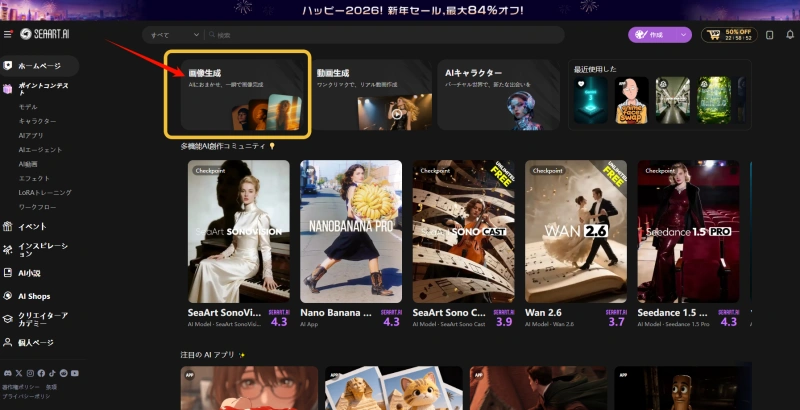The image size is (800, 410).
Task: Open the subway corridor recent thumbnail
Action: click(x=672, y=100)
